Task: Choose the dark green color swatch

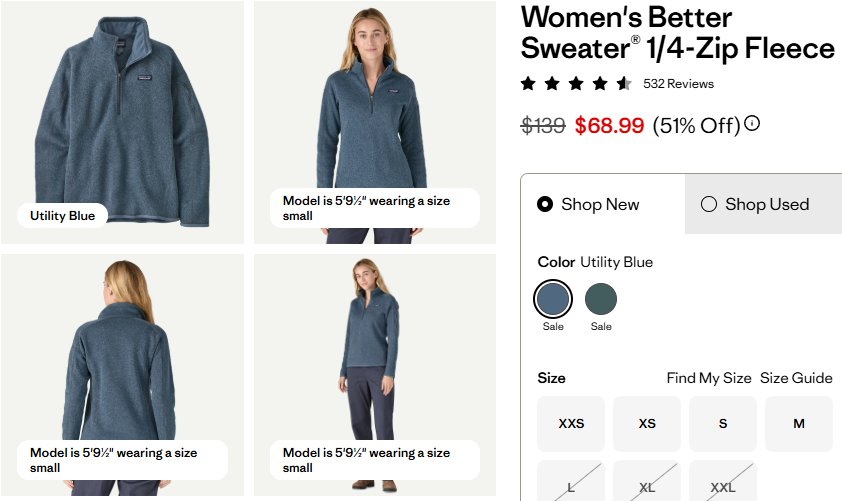Action: [601, 299]
